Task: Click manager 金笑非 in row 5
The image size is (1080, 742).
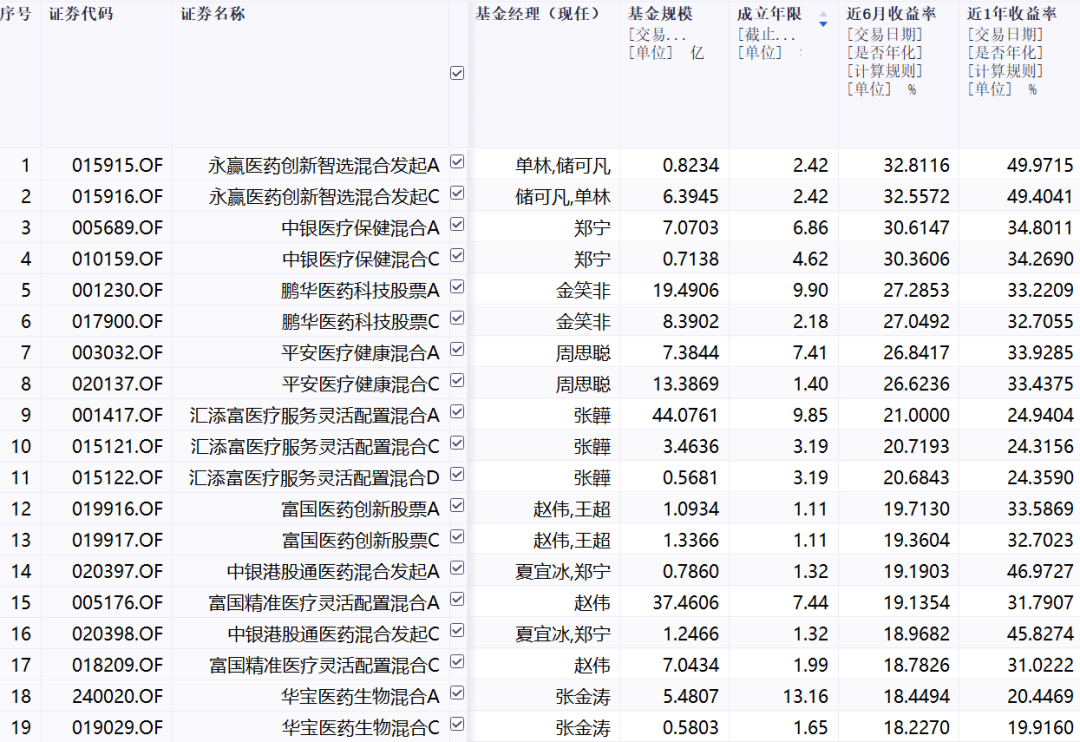Action: [583, 291]
